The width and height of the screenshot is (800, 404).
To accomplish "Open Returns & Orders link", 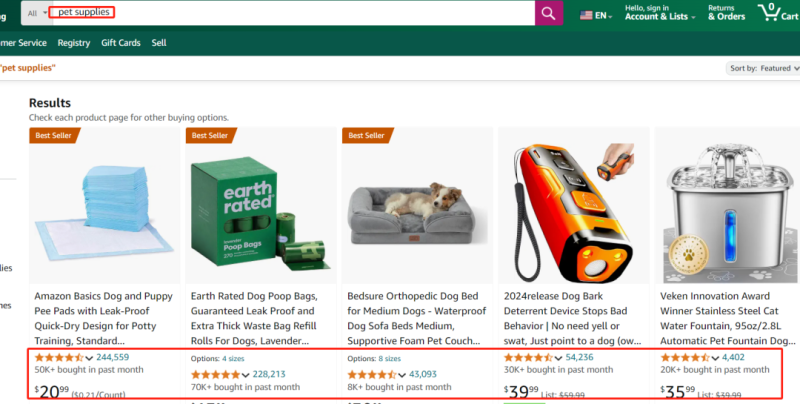I will point(726,12).
